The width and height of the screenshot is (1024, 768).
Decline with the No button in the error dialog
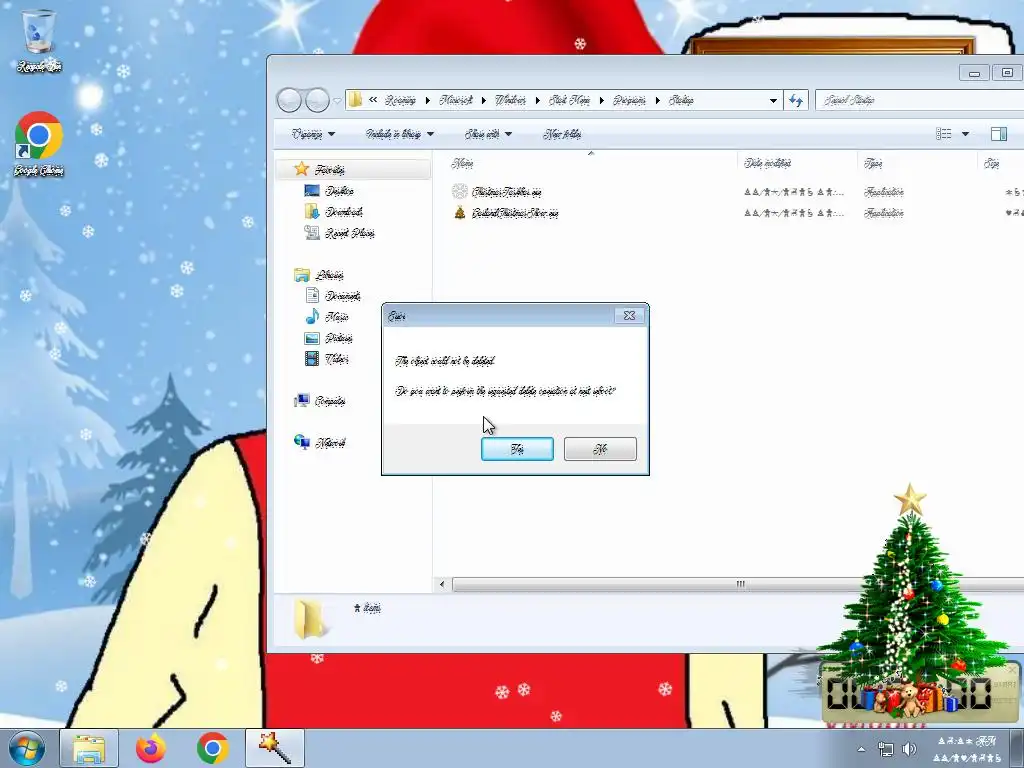tap(600, 449)
